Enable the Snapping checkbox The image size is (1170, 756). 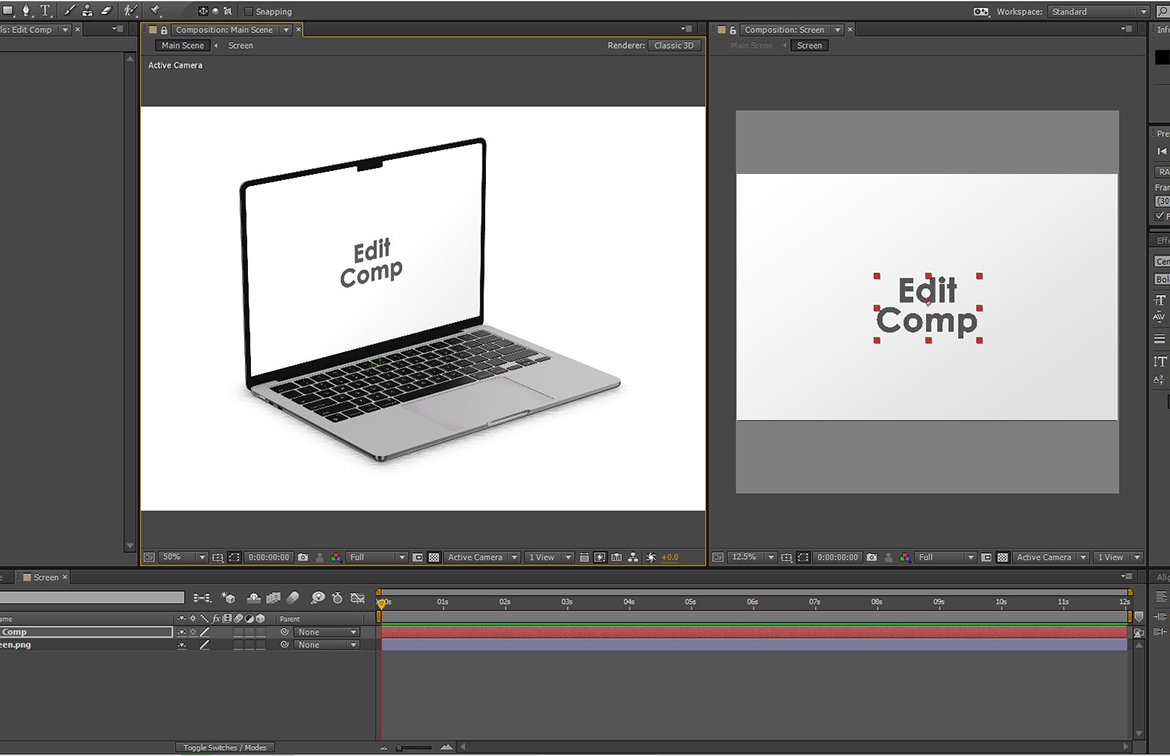tap(249, 12)
